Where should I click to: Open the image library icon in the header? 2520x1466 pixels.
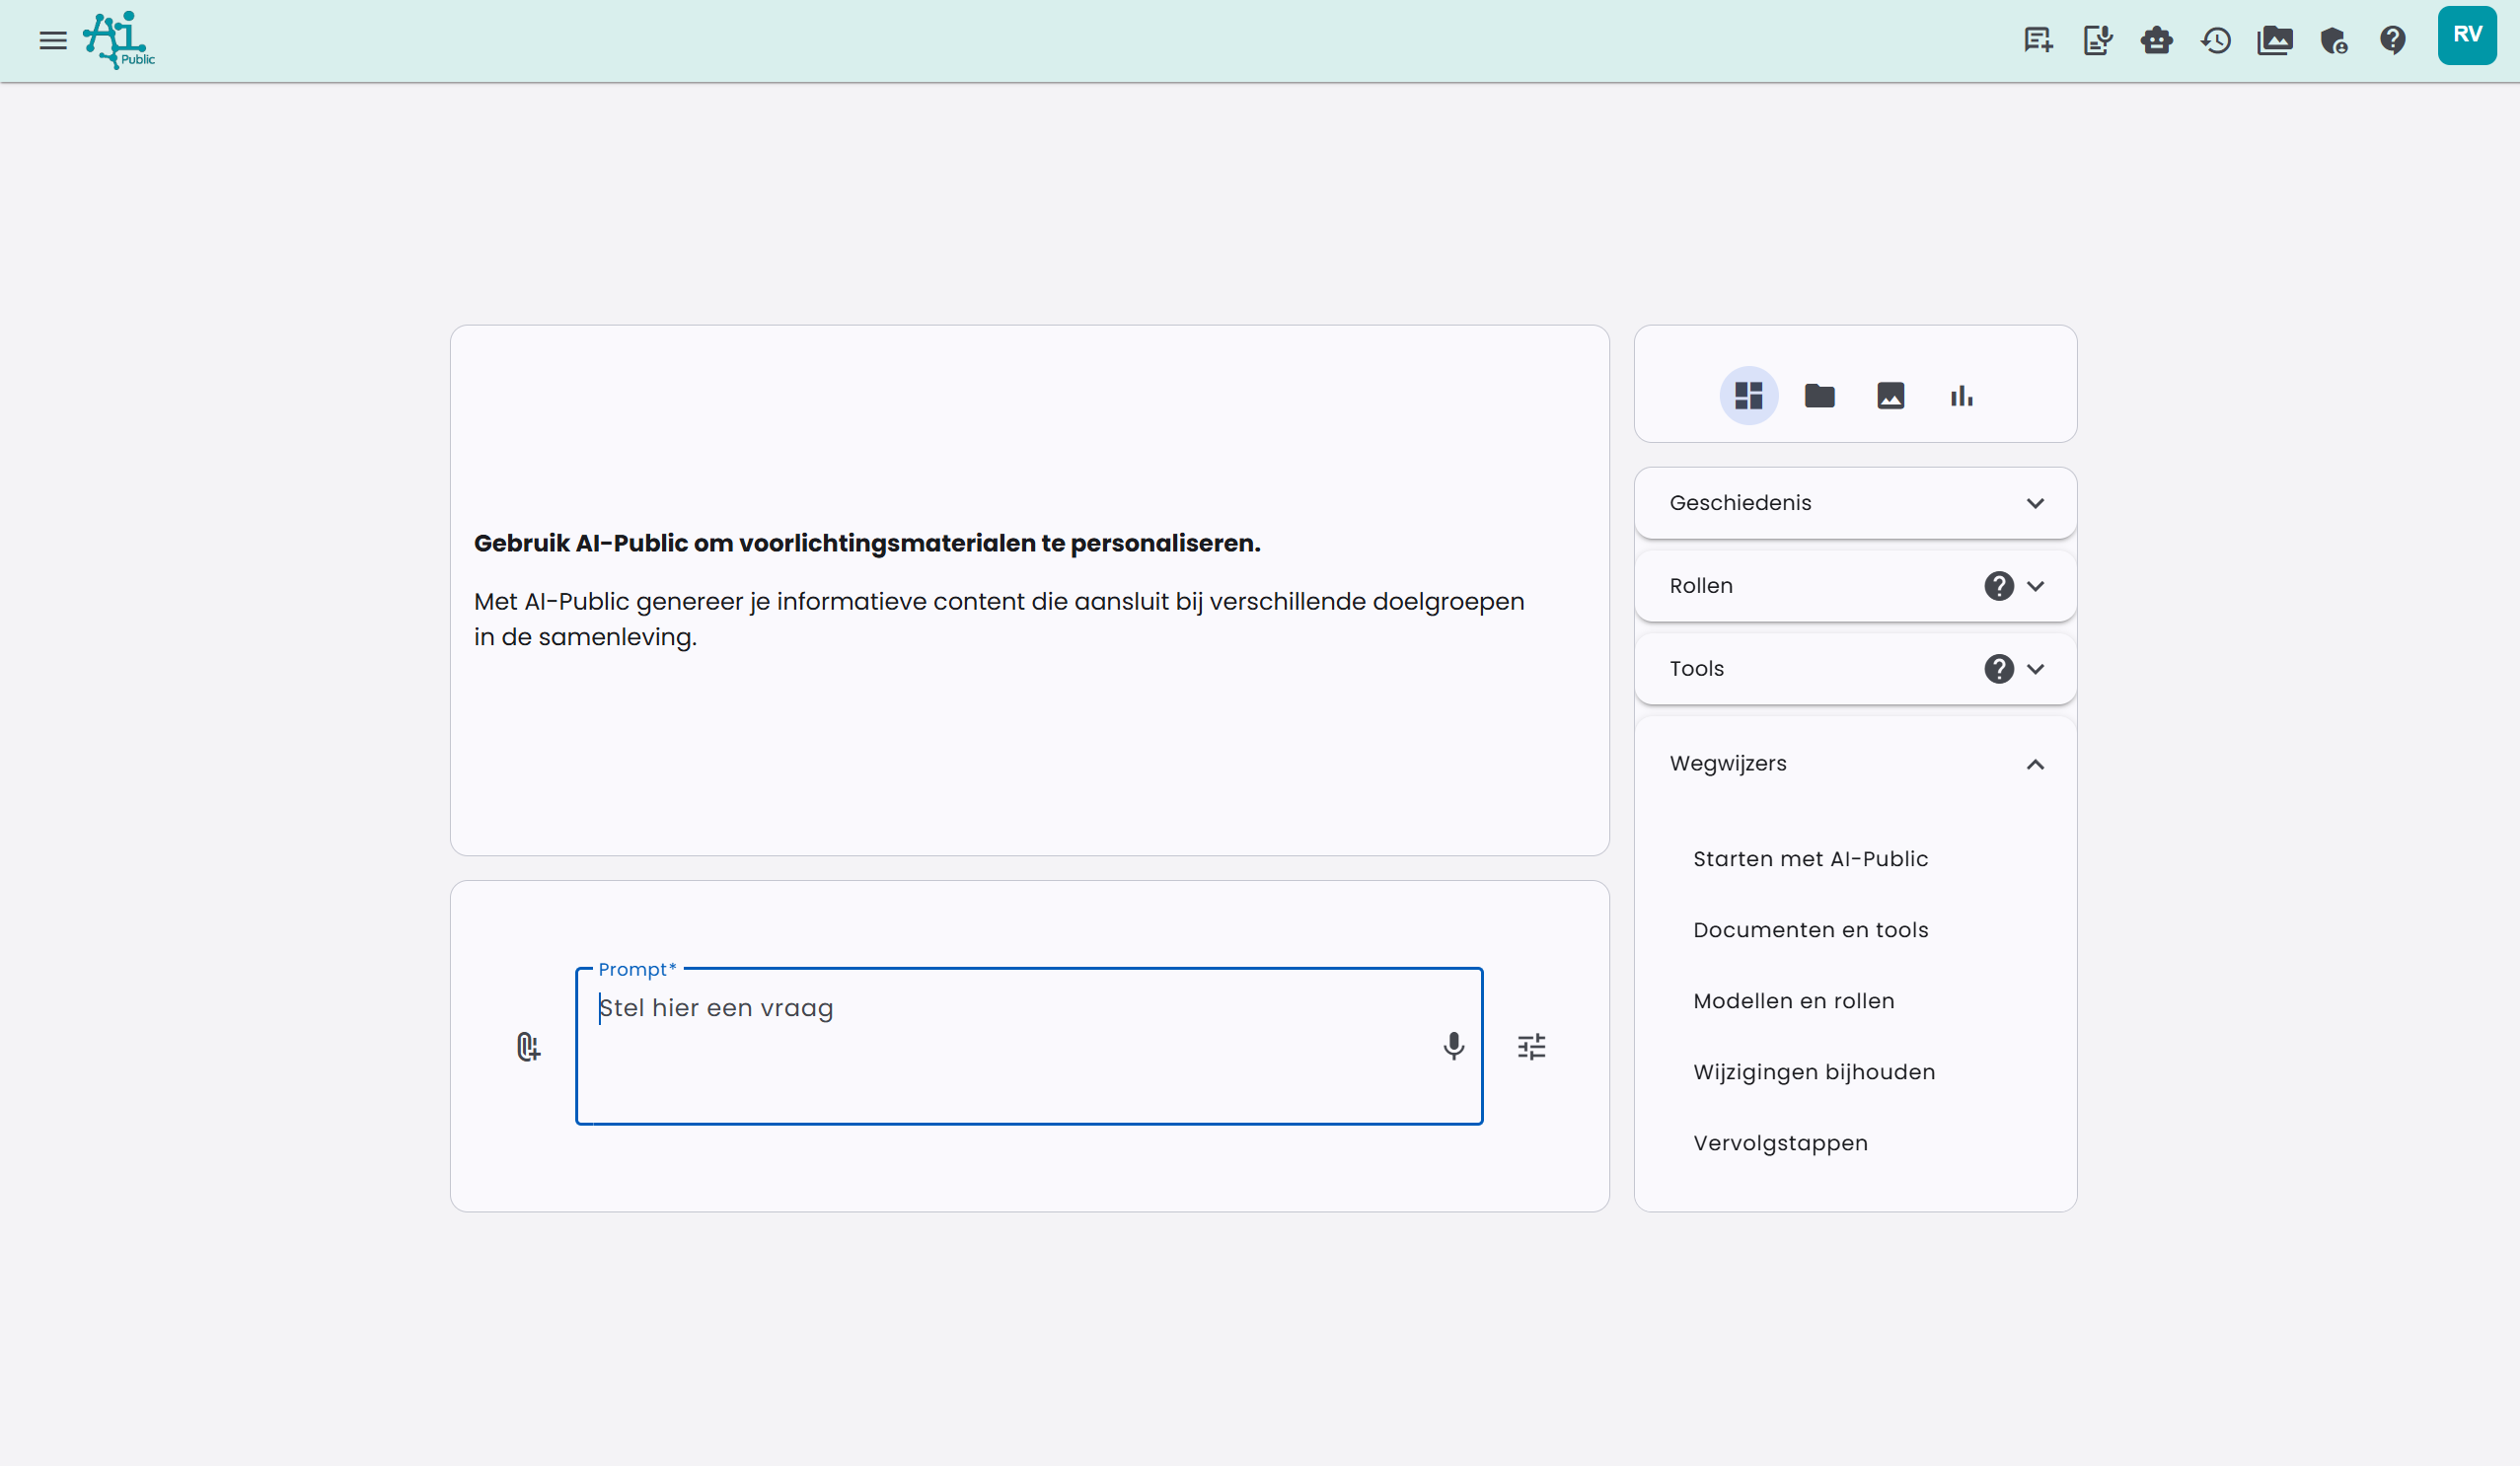2274,41
